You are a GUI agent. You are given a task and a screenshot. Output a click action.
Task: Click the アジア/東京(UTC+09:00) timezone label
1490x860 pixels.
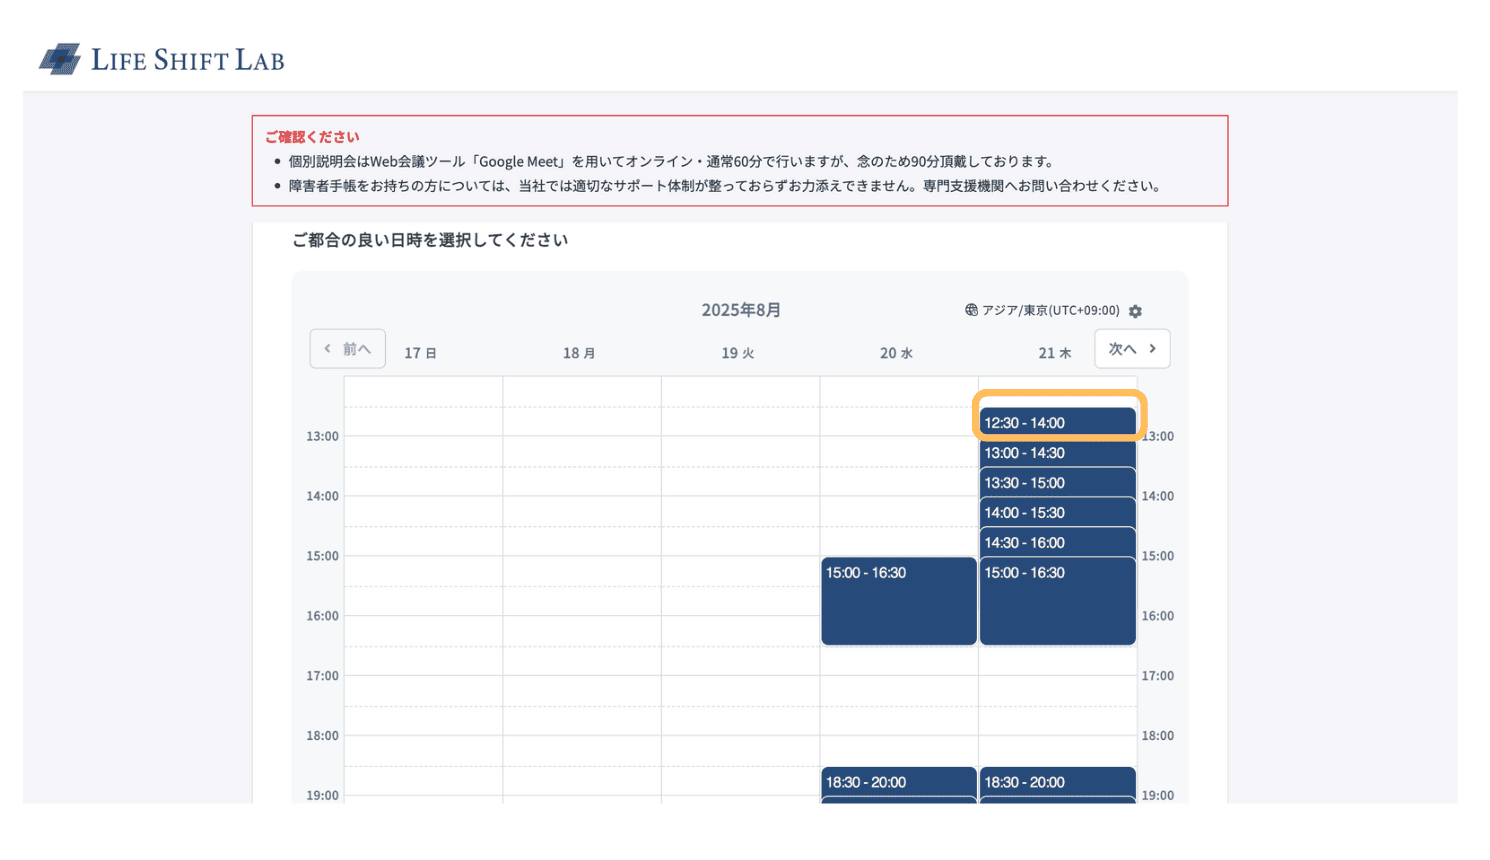(x=1051, y=310)
